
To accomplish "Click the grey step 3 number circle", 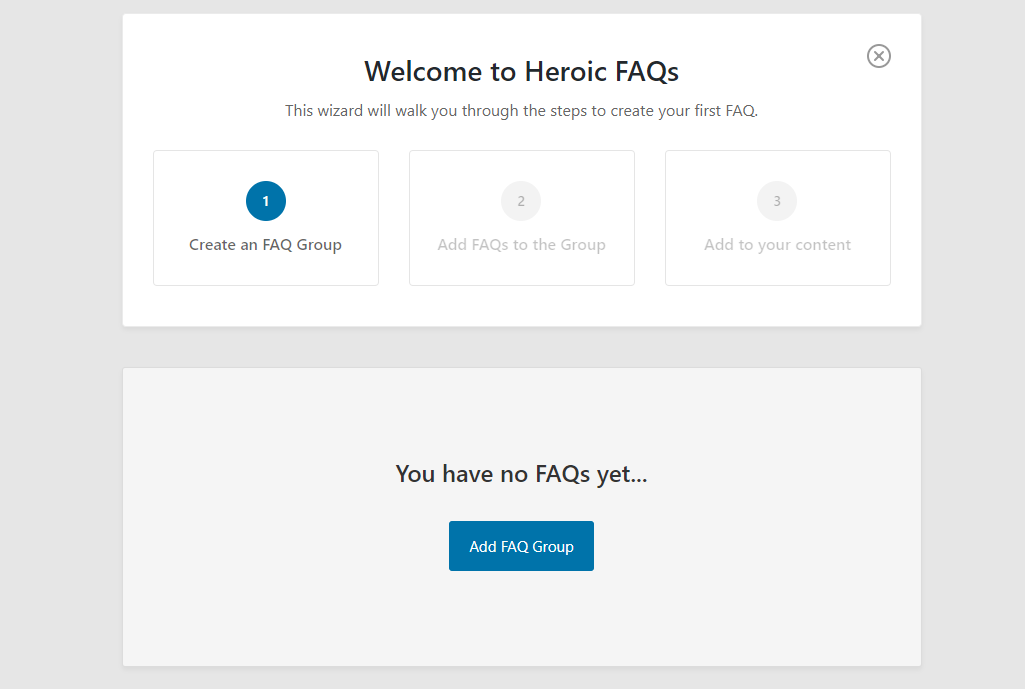I will (x=777, y=201).
